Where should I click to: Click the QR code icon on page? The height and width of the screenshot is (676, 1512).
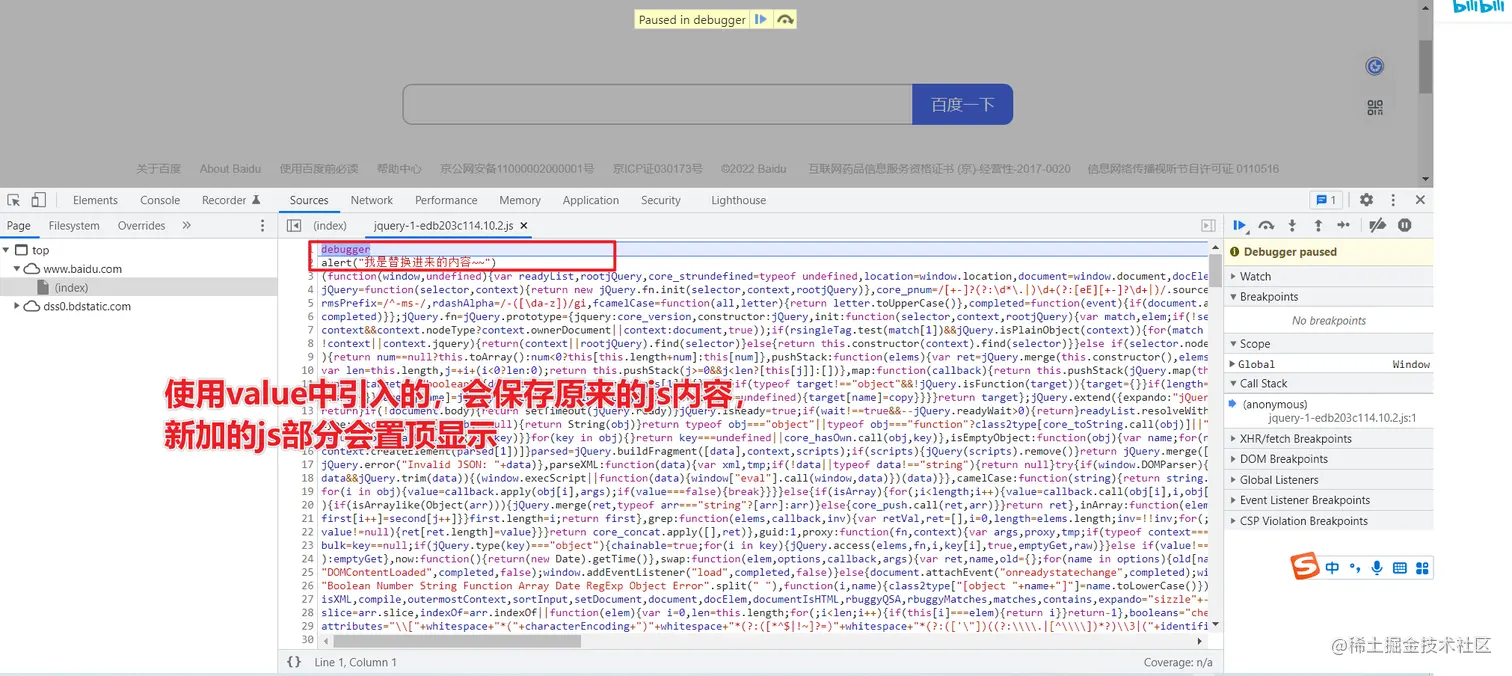point(1375,107)
